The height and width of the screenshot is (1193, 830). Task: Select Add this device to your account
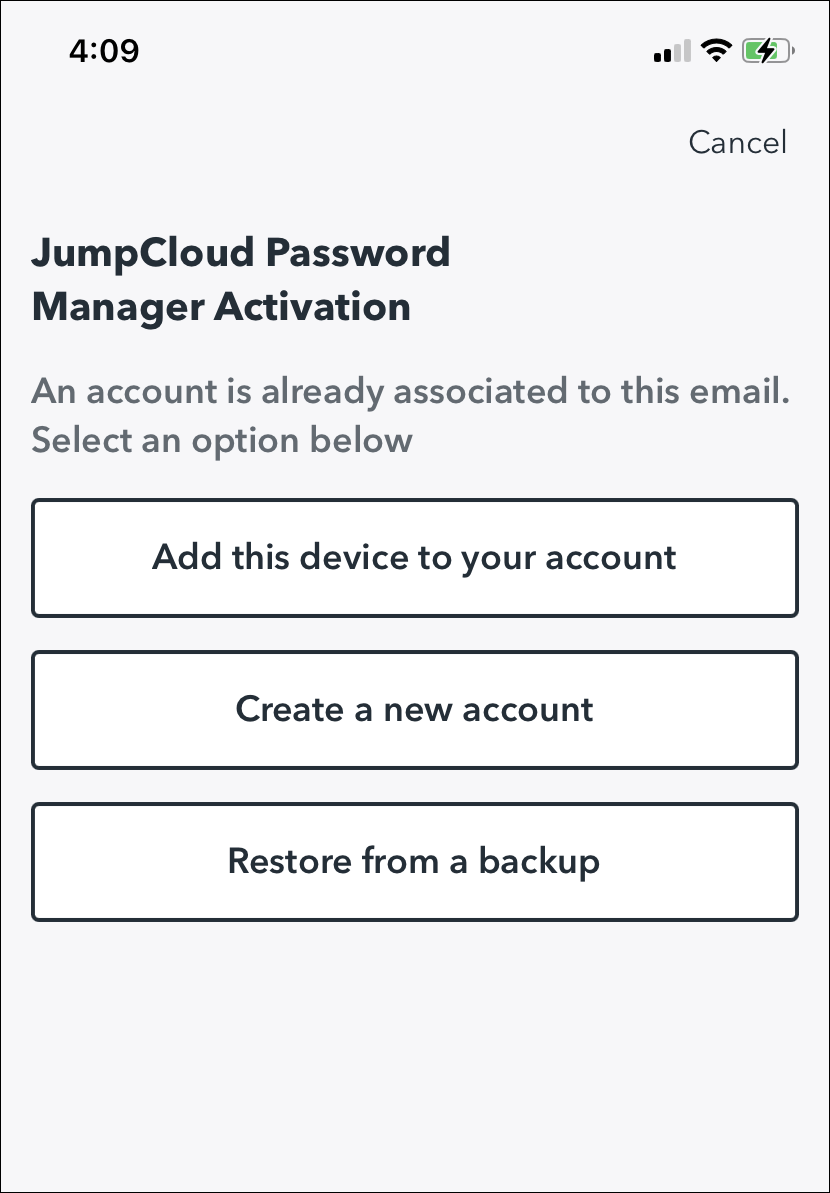414,557
